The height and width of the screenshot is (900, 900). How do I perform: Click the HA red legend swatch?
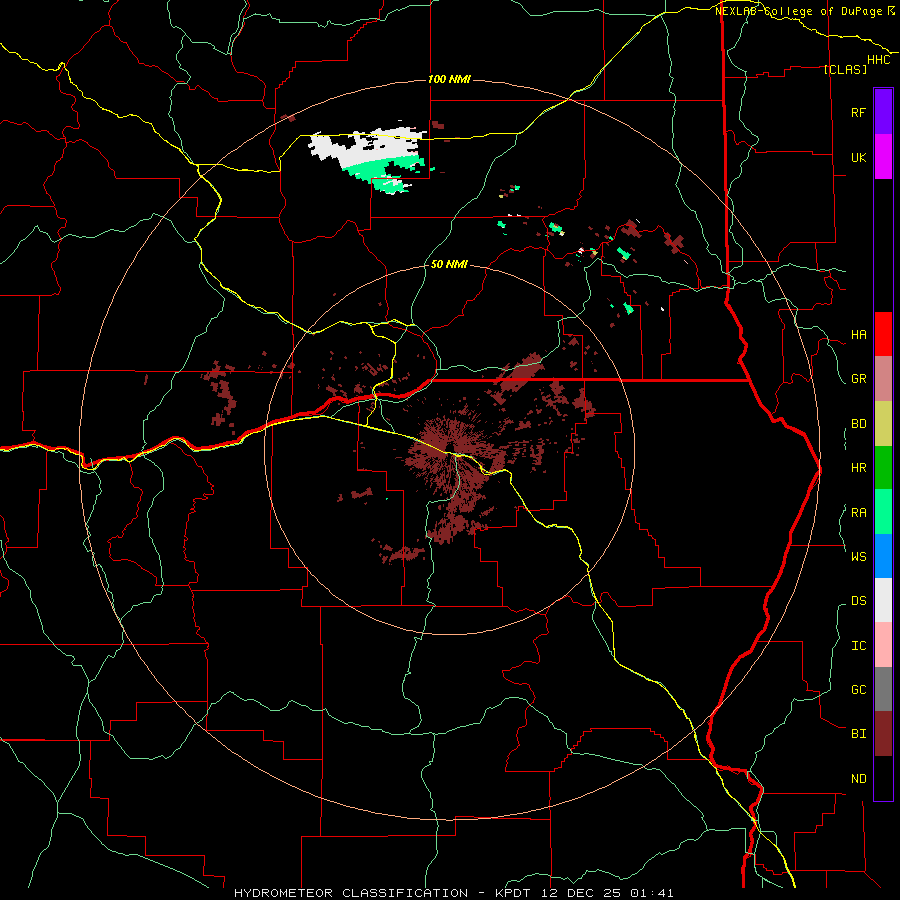pos(883,334)
